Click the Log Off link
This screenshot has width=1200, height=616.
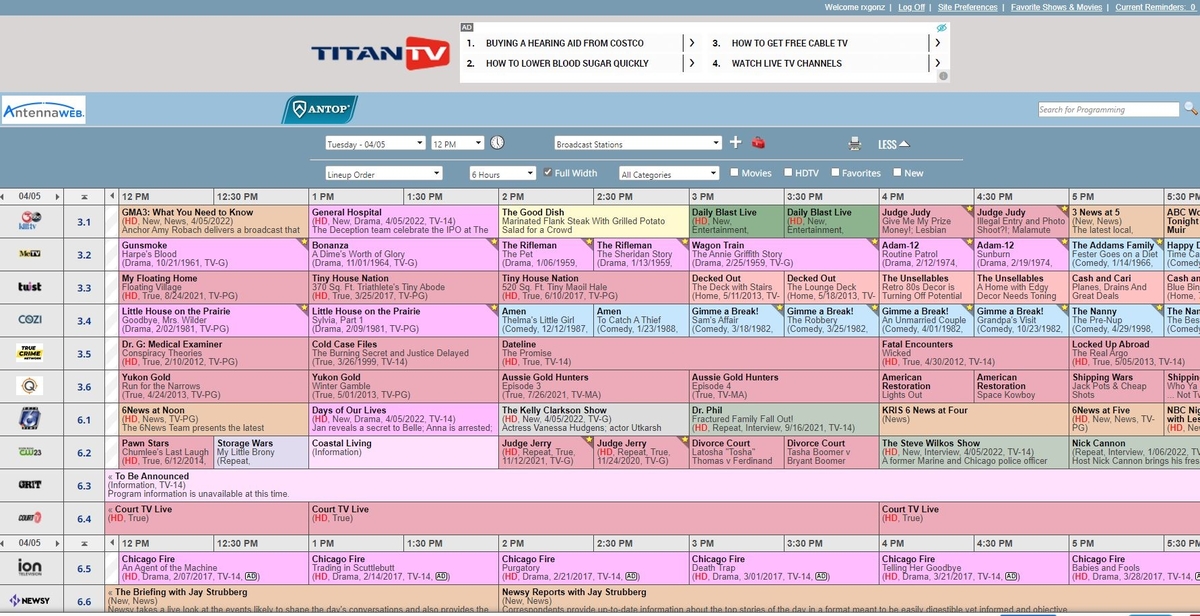point(911,7)
